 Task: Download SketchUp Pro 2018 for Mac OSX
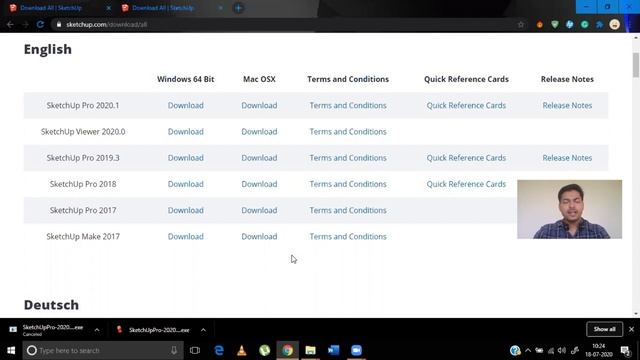[259, 184]
